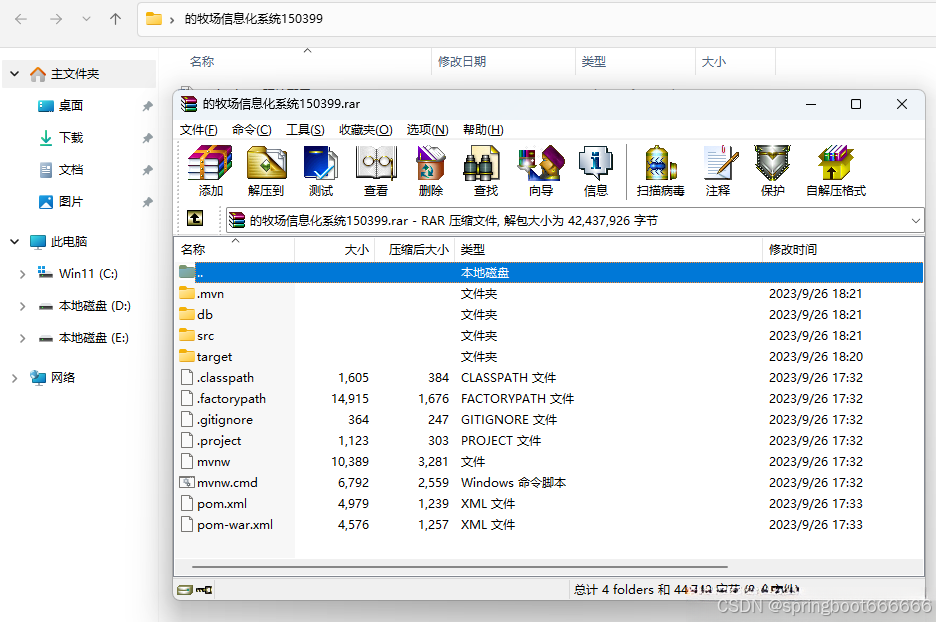This screenshot has width=936, height=622.
Task: Select the src folder row
Action: (x=549, y=335)
